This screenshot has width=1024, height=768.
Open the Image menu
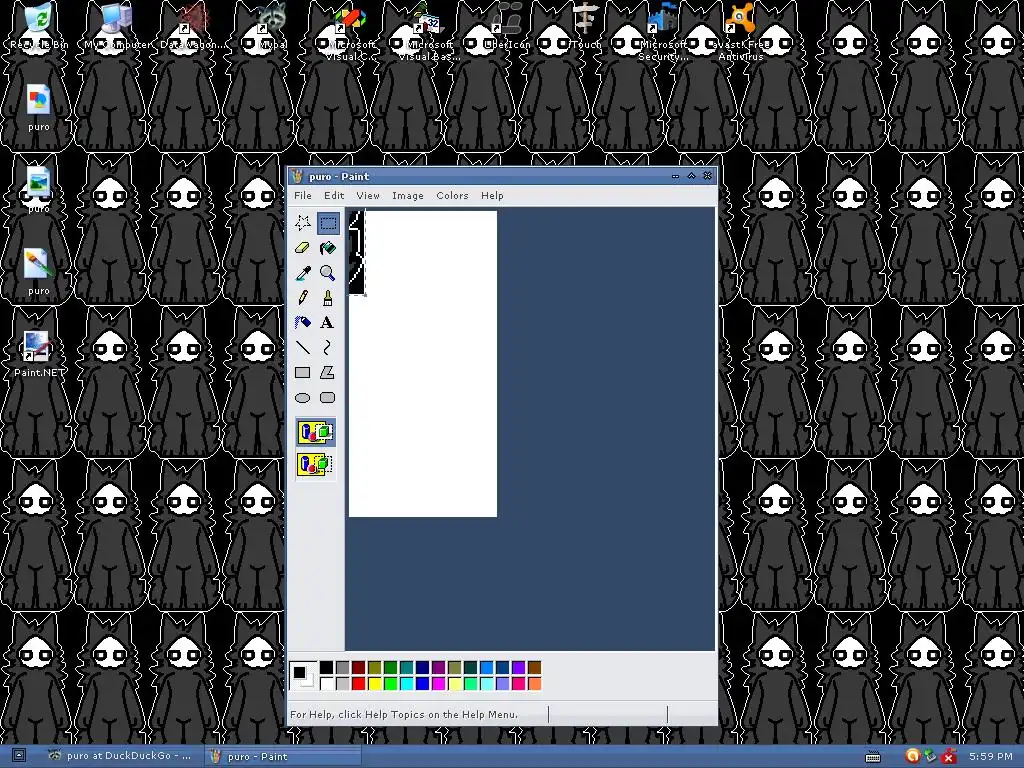[x=408, y=195]
